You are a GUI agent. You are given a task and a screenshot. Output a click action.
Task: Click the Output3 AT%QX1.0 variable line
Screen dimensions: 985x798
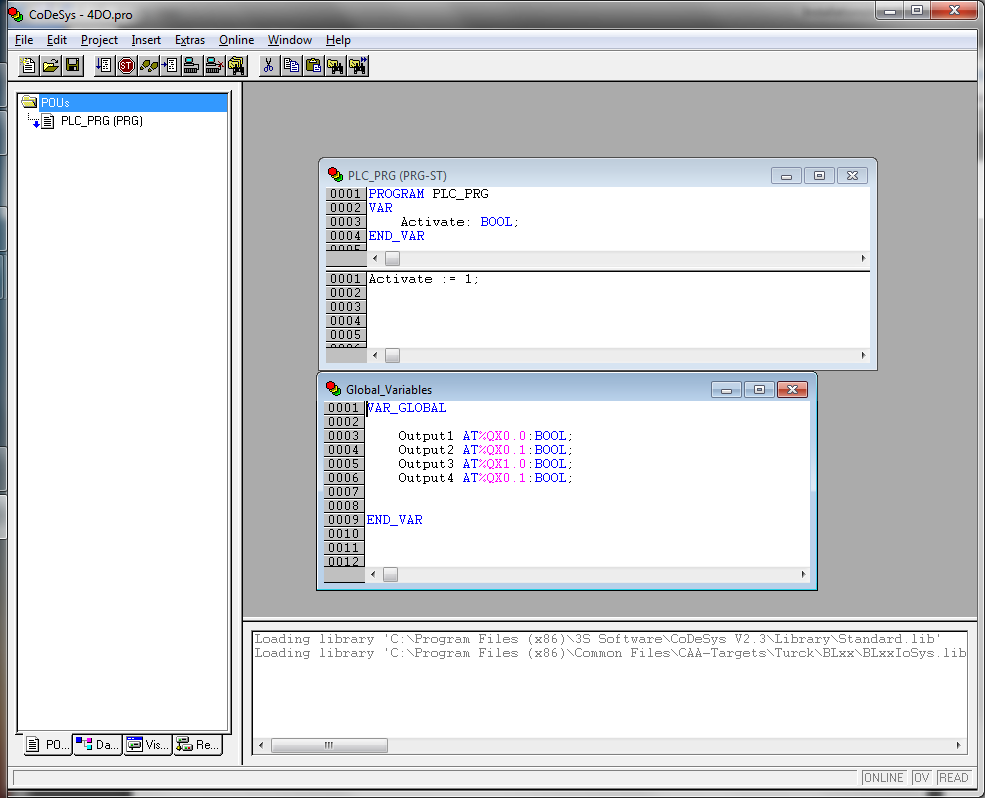[486, 464]
